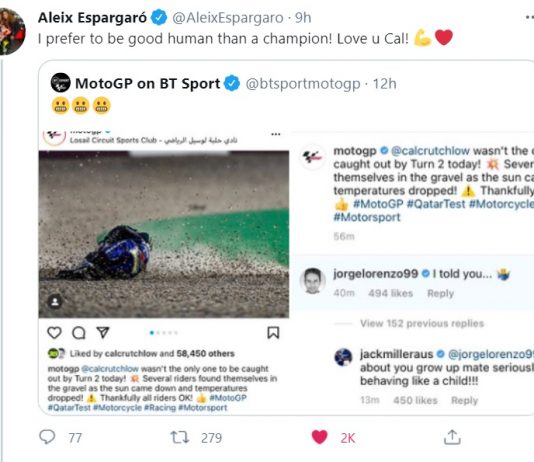Open the crashed motorcycle photo
Image resolution: width=534 pixels, height=462 pixels.
[164, 234]
